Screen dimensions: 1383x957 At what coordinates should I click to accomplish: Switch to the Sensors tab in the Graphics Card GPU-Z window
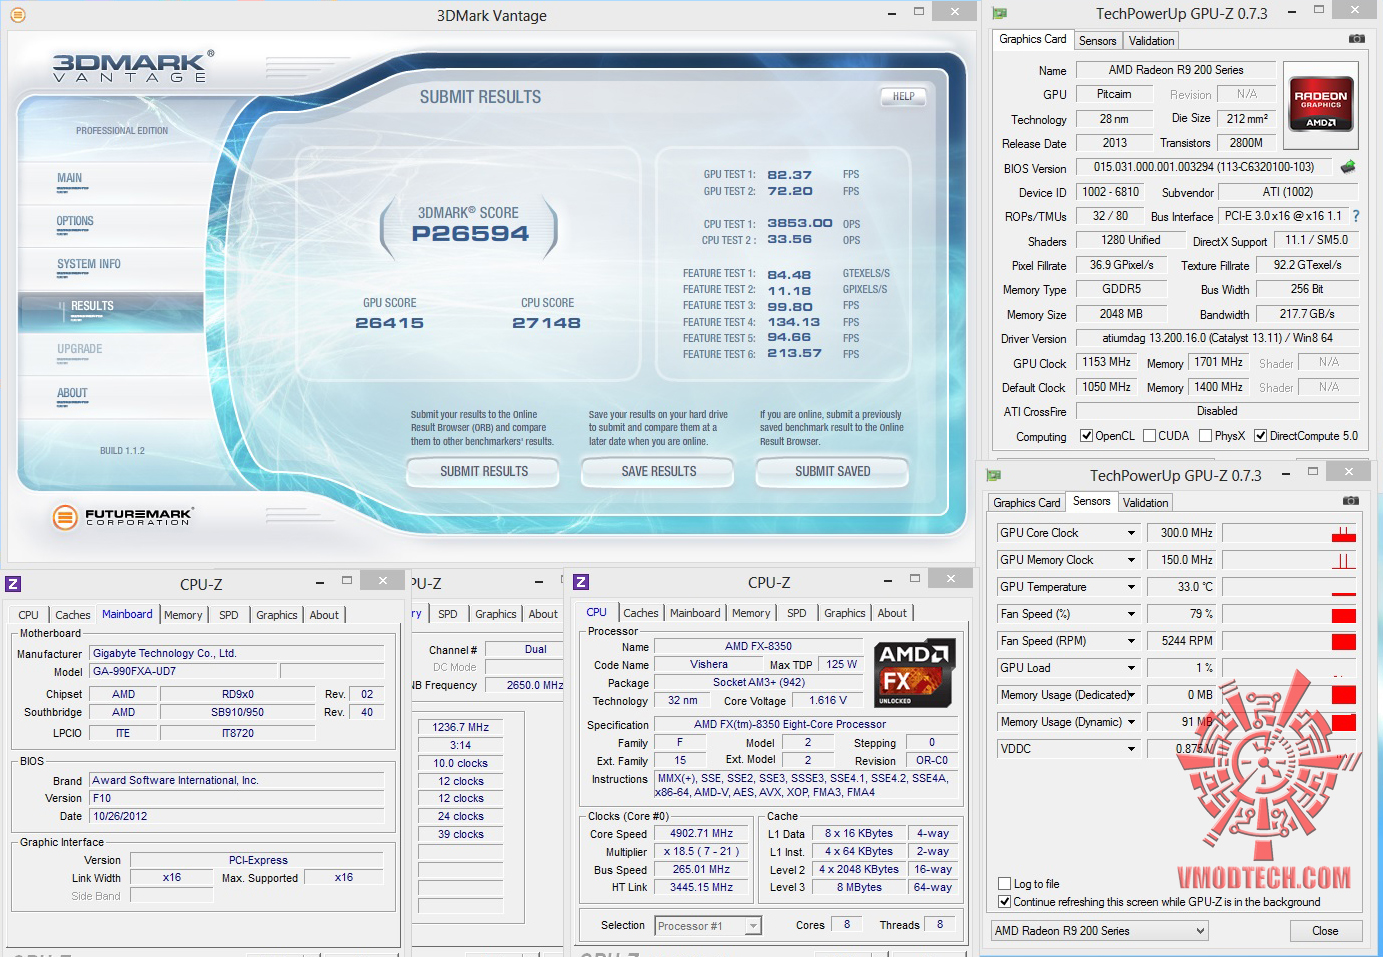point(1098,41)
